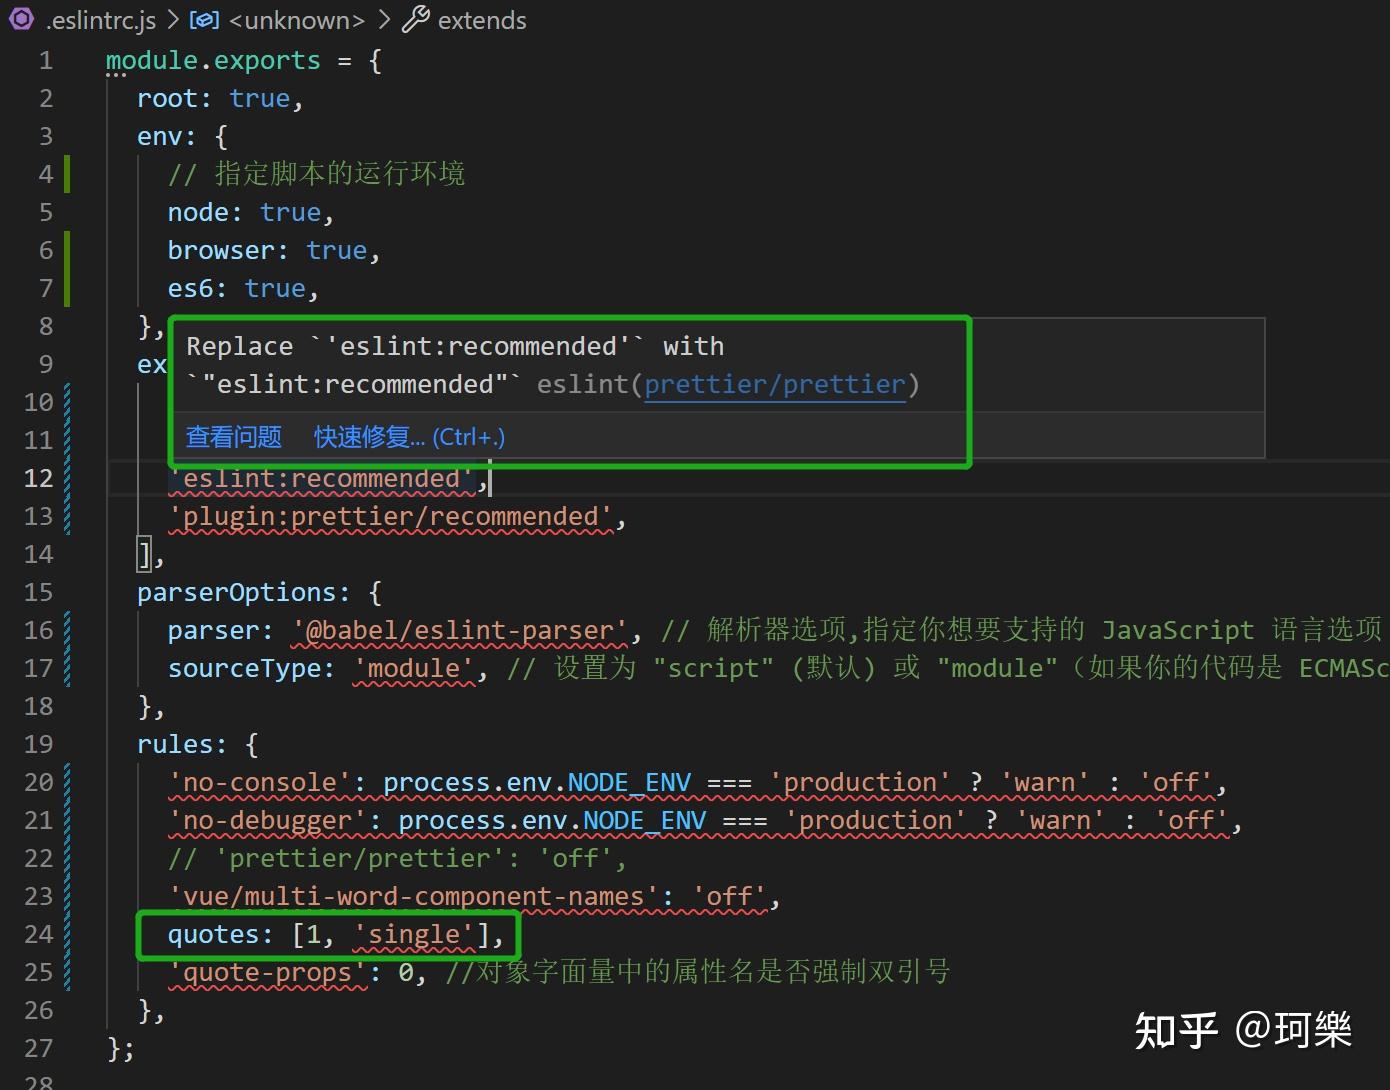Click the 查看问题 link in hover popup

pyautogui.click(x=234, y=437)
